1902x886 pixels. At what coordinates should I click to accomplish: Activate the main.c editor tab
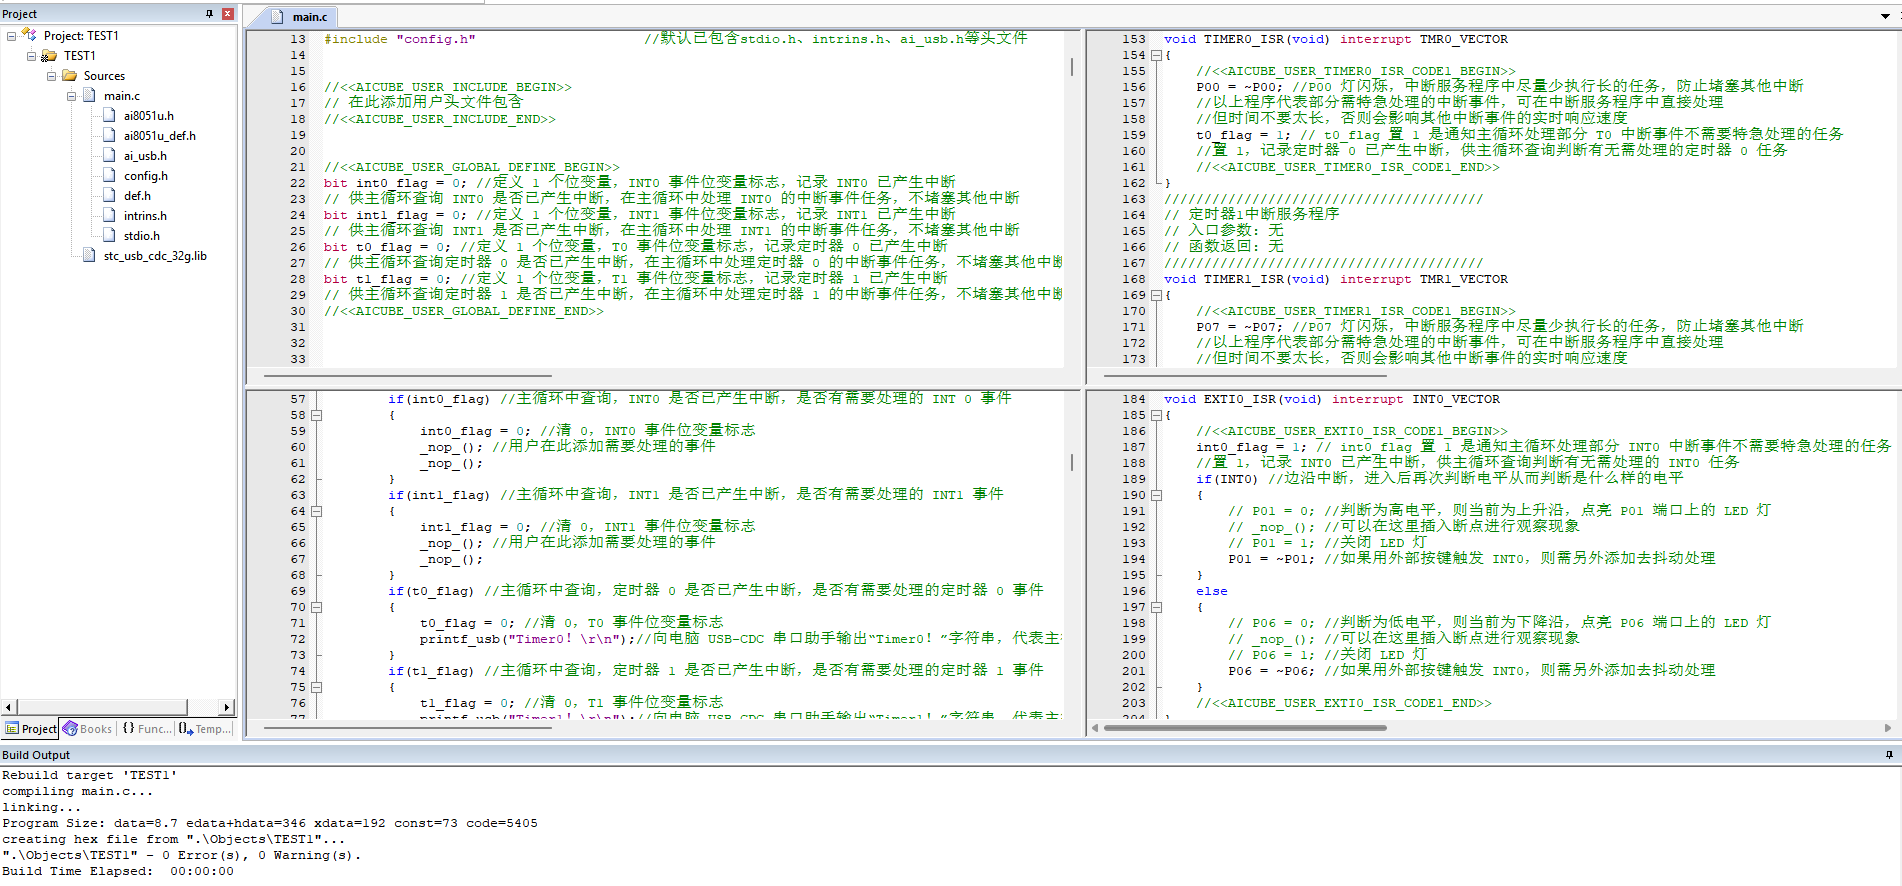click(302, 17)
